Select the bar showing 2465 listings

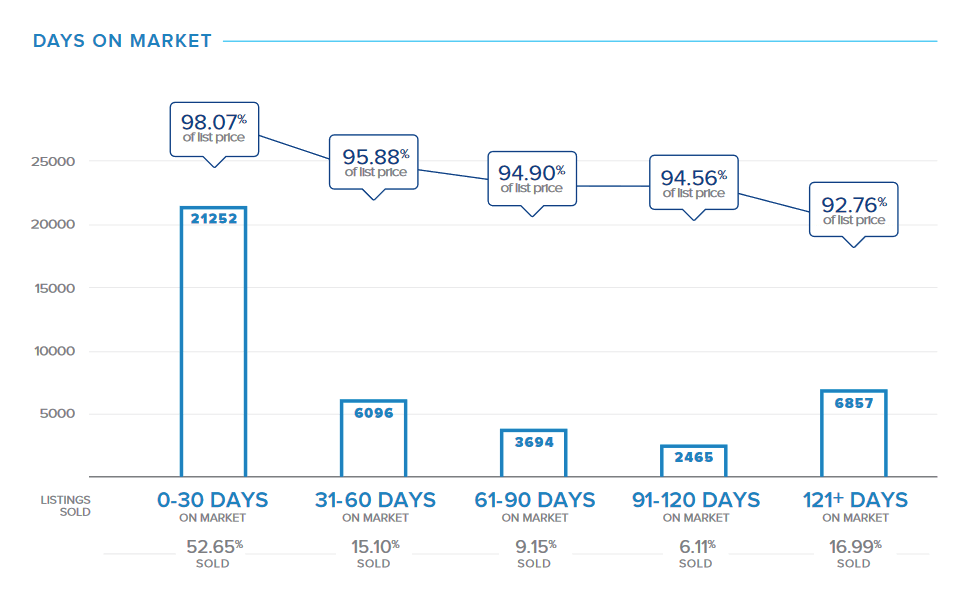tap(694, 461)
